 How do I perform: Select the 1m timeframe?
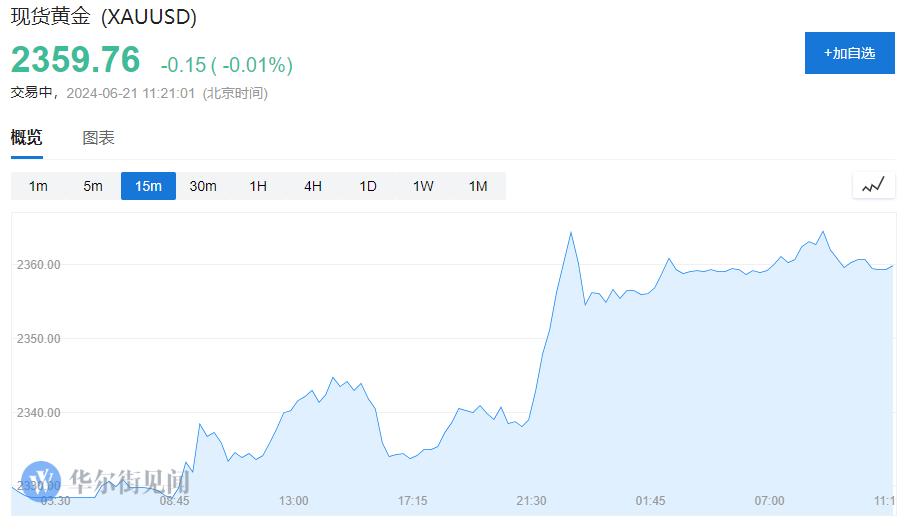click(38, 186)
